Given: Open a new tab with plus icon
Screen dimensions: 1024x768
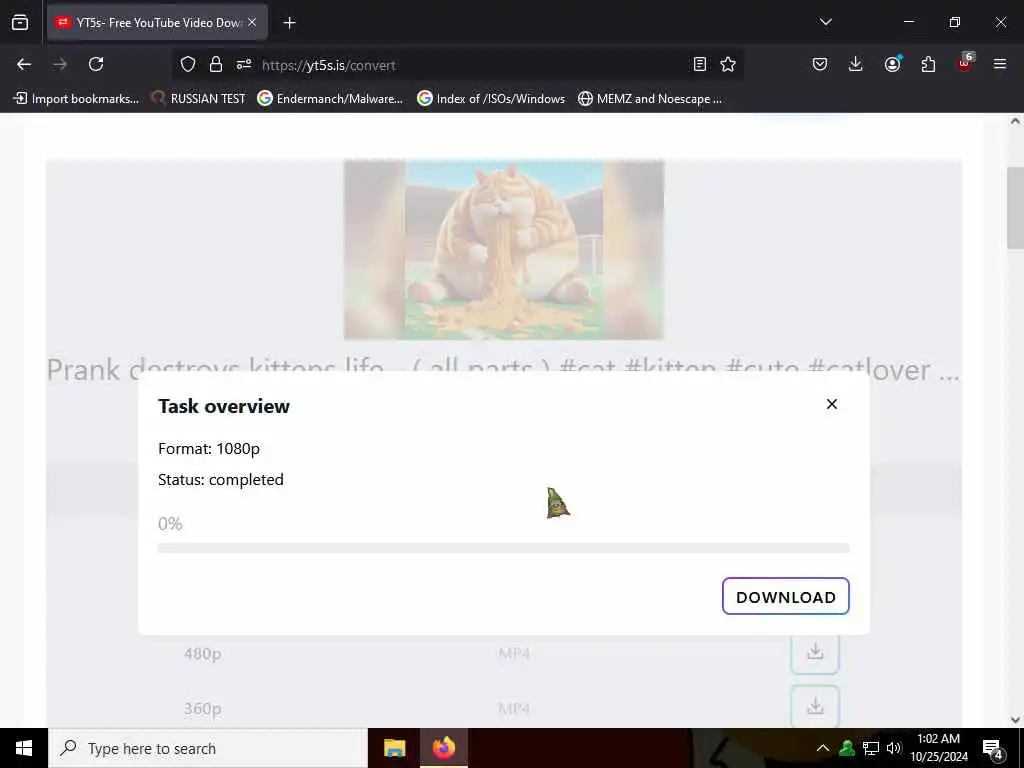Looking at the screenshot, I should click(289, 23).
